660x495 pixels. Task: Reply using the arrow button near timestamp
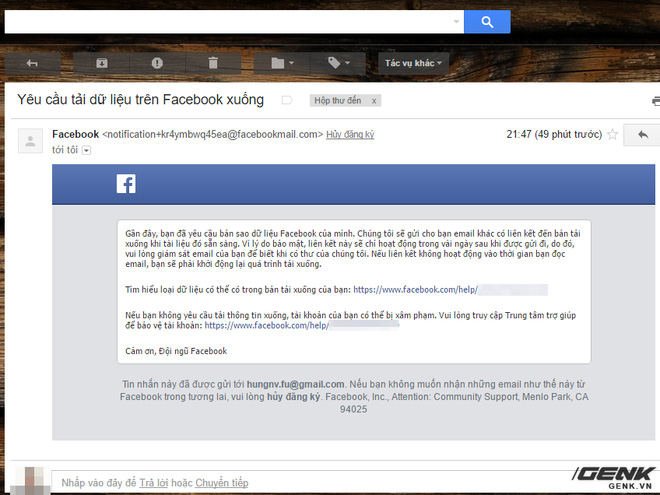642,135
